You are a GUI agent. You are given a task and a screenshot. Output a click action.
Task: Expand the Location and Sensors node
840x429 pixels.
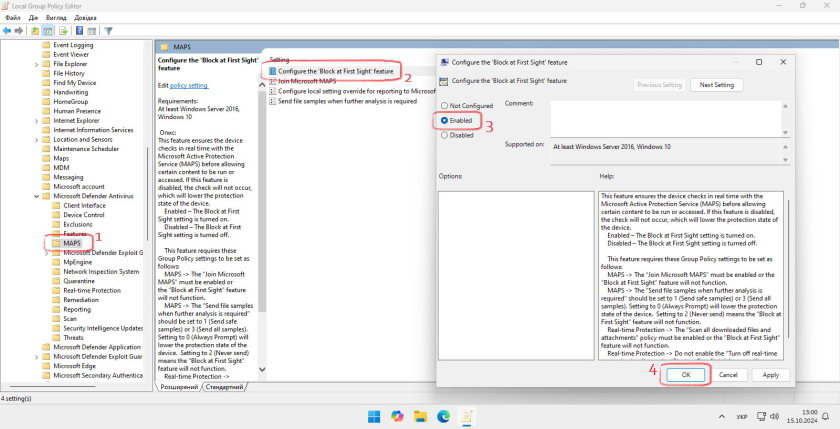tap(36, 139)
